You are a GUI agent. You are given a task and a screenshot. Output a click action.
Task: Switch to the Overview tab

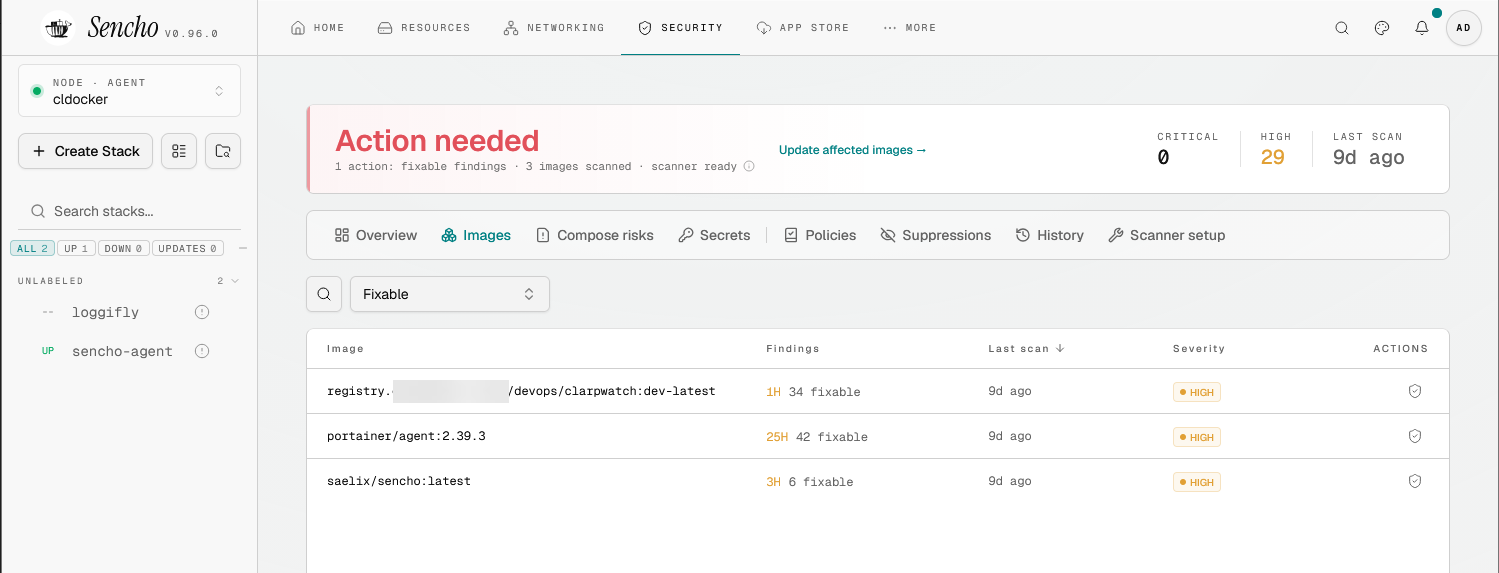[375, 235]
